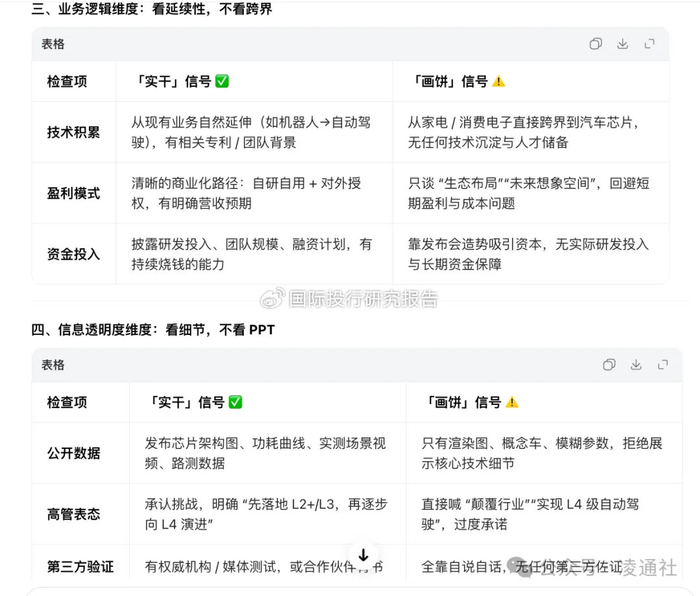Click the 高管表态 row label
The height and width of the screenshot is (596, 700).
click(x=74, y=514)
